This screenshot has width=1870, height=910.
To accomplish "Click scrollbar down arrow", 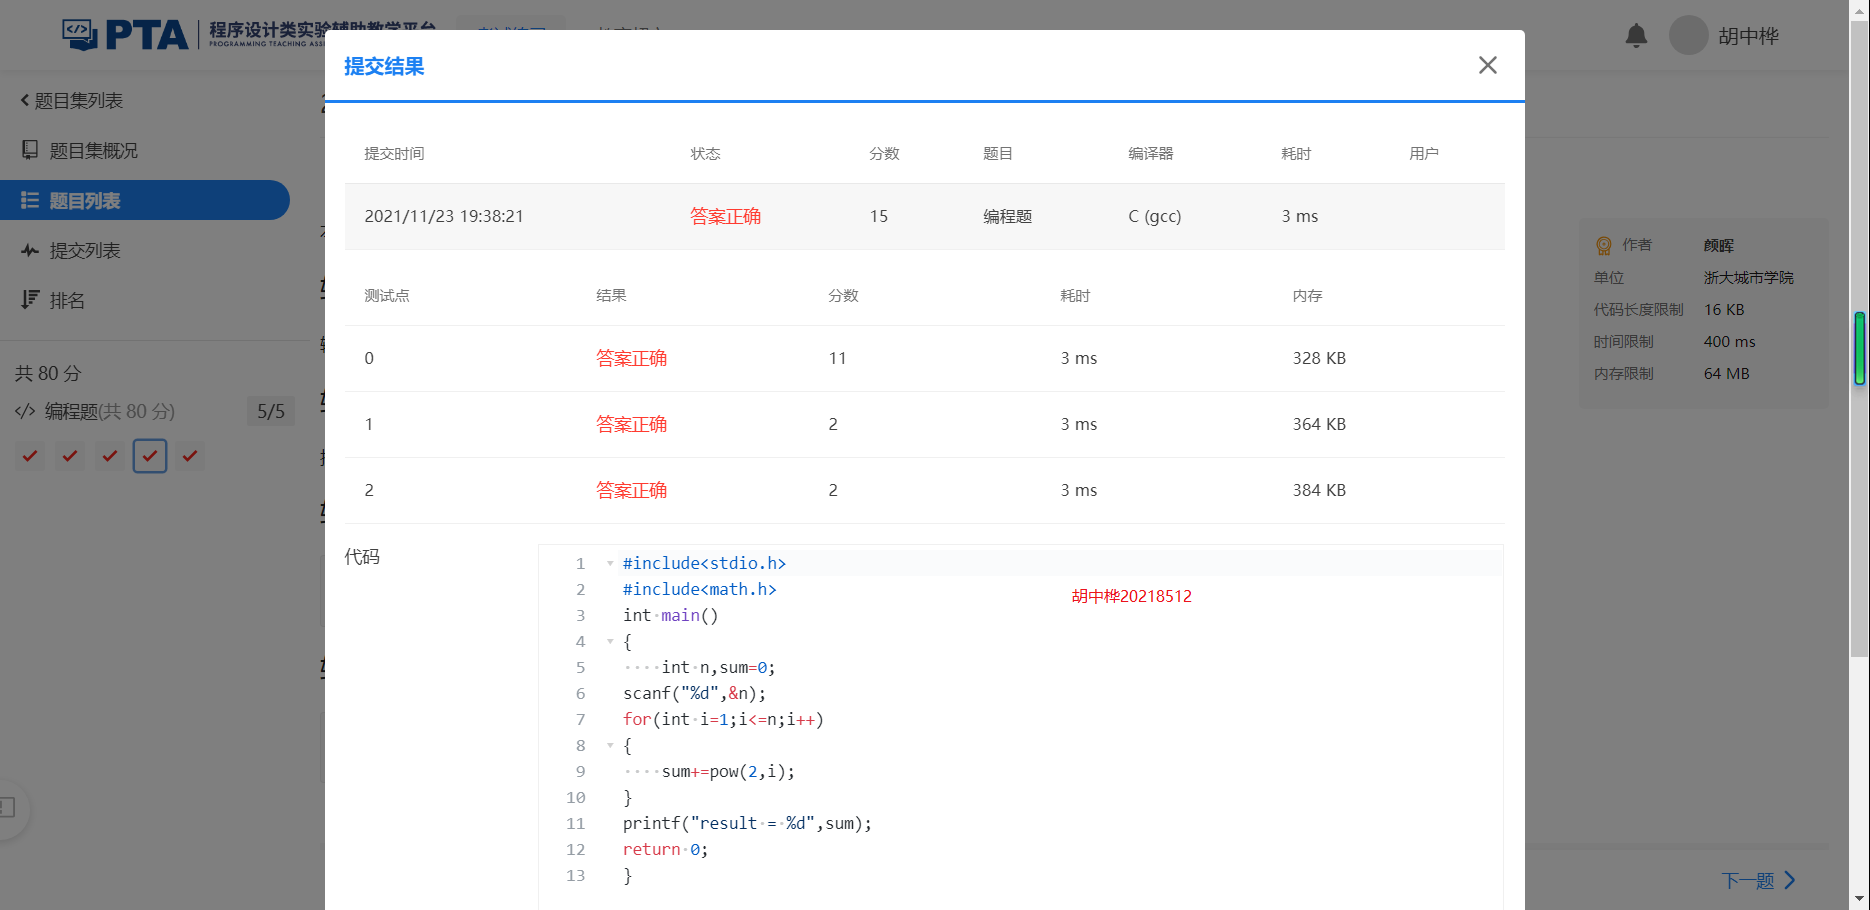I will [x=1859, y=899].
